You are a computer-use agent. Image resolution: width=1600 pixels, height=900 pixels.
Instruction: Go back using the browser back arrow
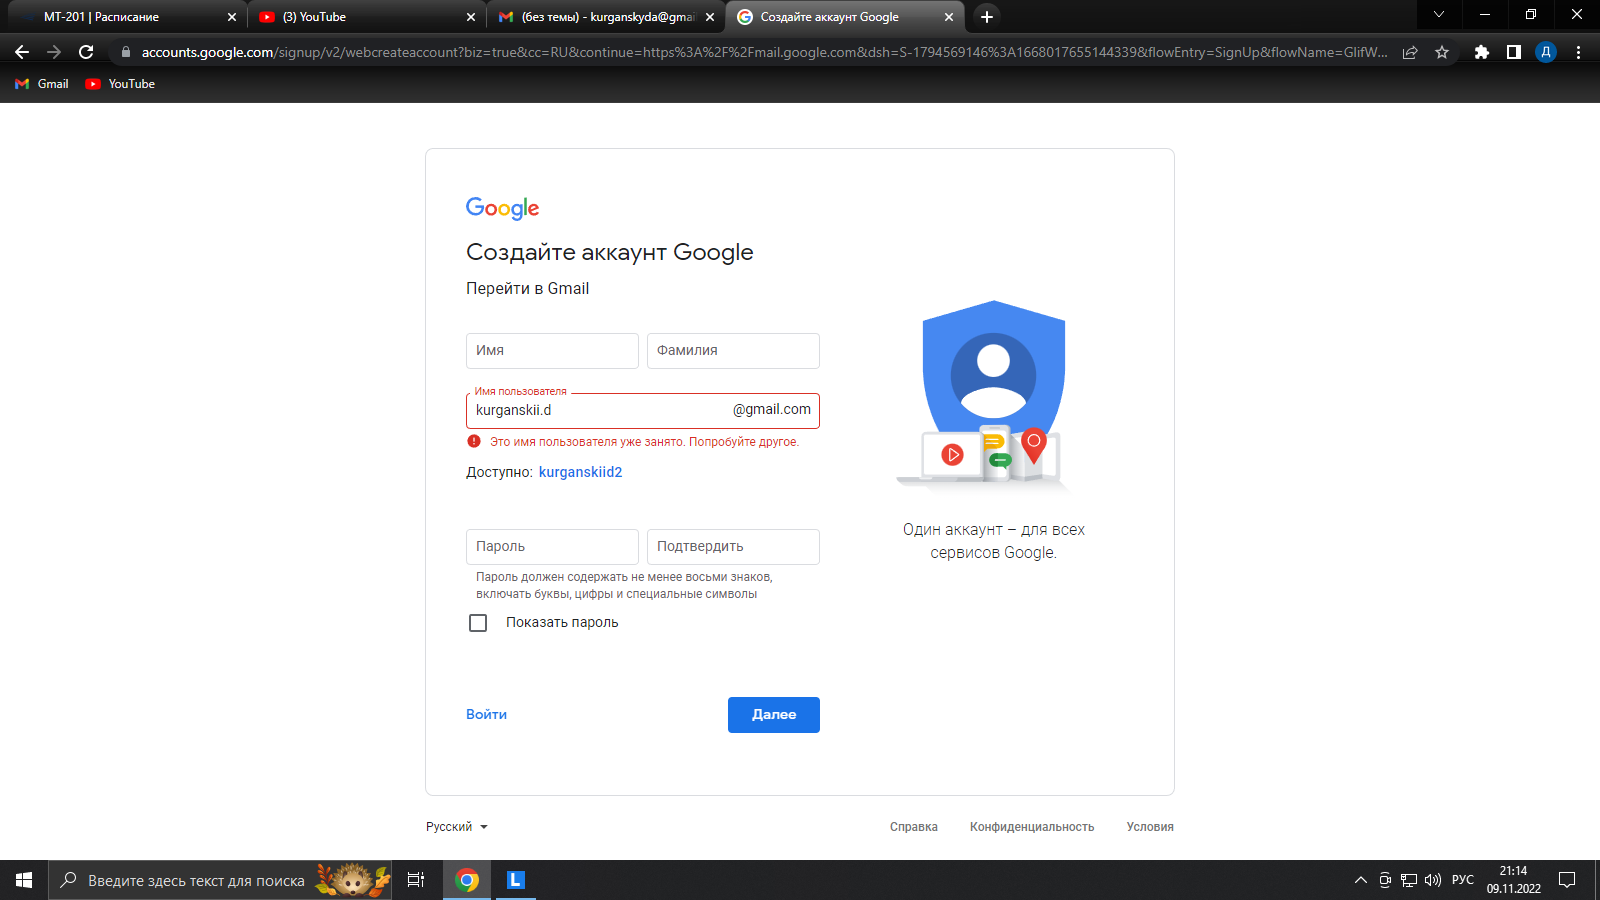22,52
